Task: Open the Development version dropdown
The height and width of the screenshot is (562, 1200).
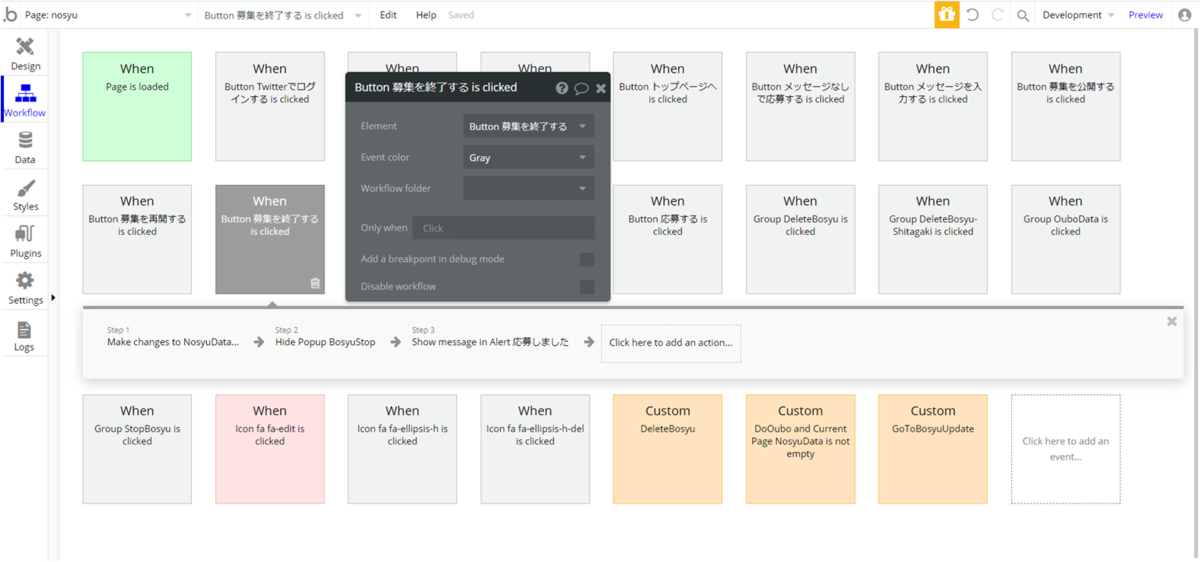Action: [x=1078, y=15]
